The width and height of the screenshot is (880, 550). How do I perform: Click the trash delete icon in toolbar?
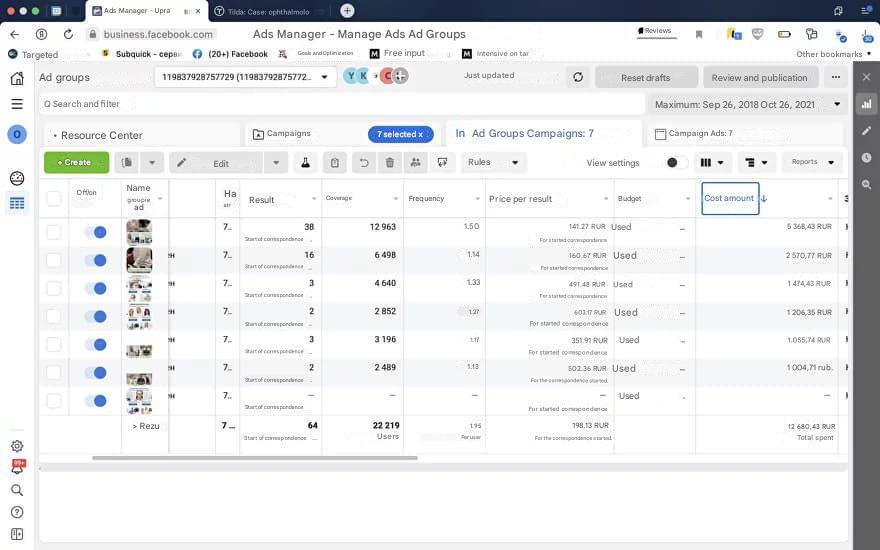click(x=390, y=163)
